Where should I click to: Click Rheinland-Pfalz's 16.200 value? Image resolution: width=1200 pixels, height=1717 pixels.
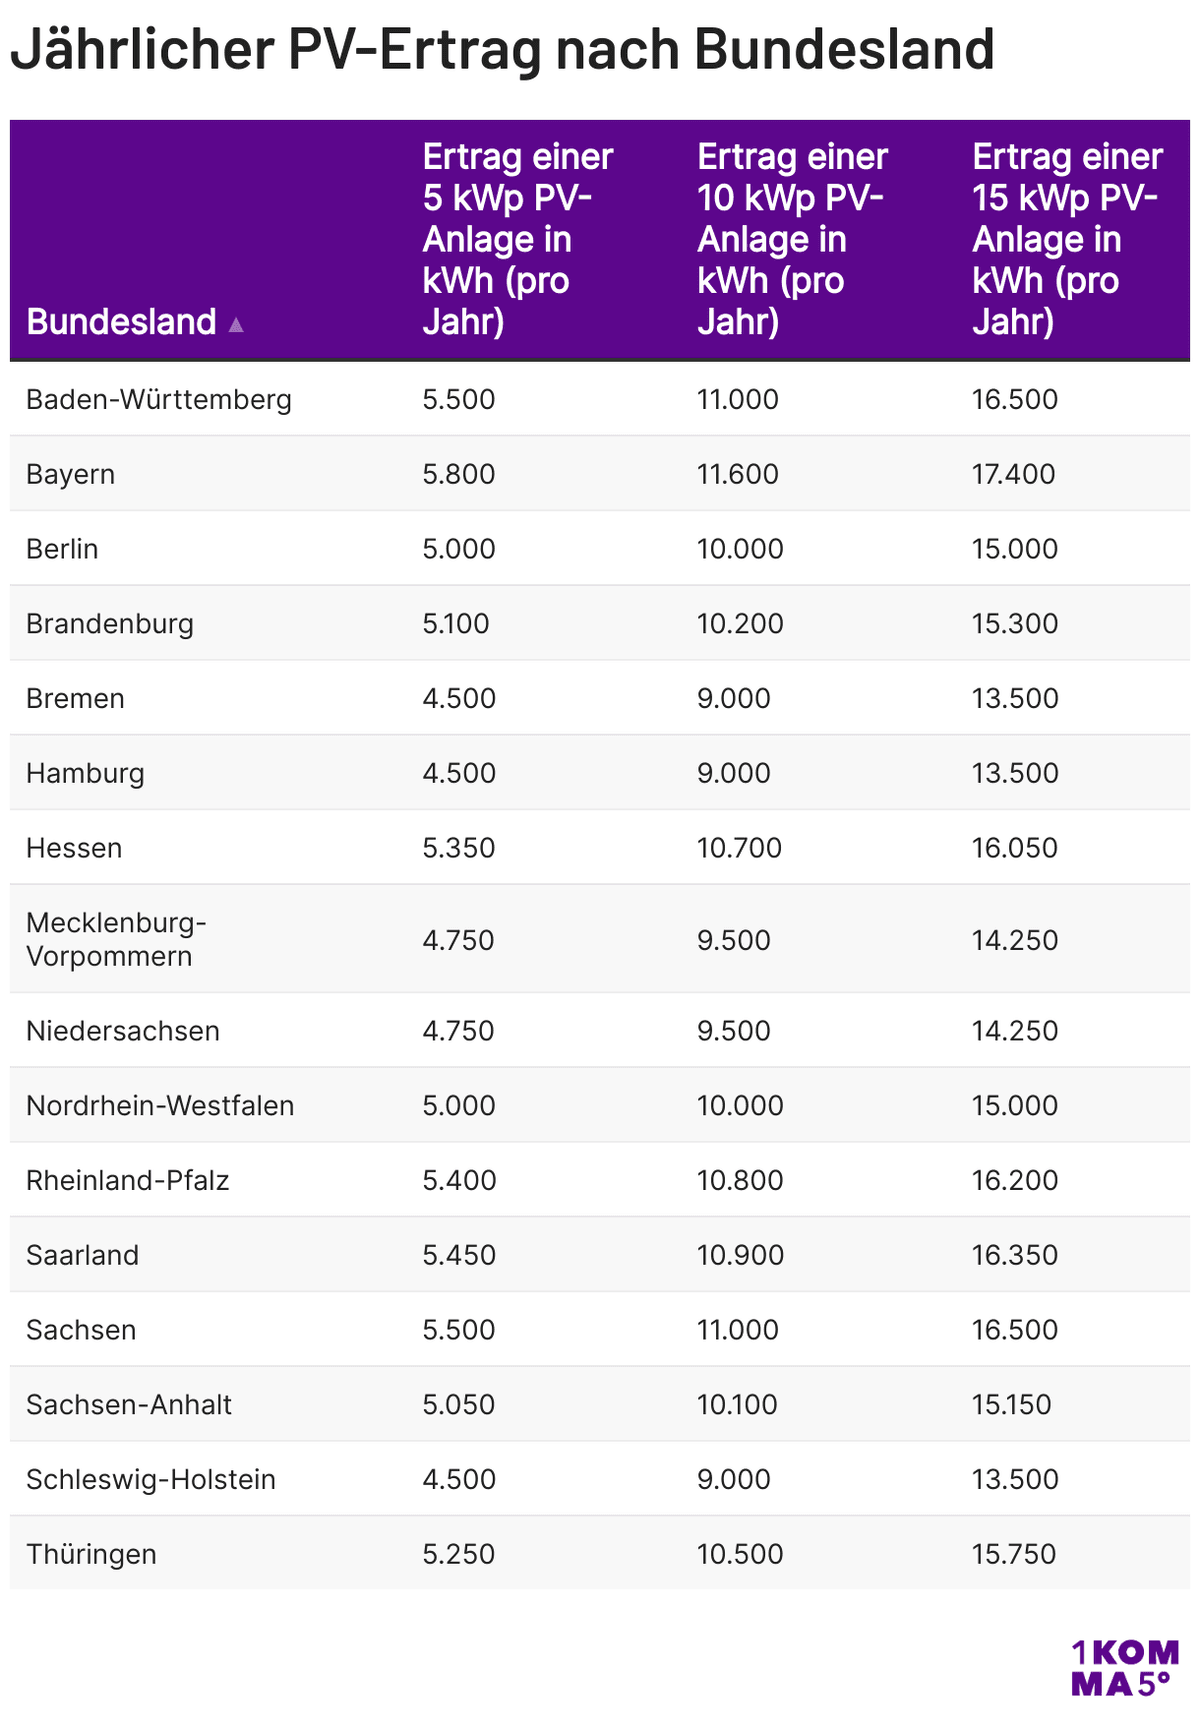(1014, 1181)
